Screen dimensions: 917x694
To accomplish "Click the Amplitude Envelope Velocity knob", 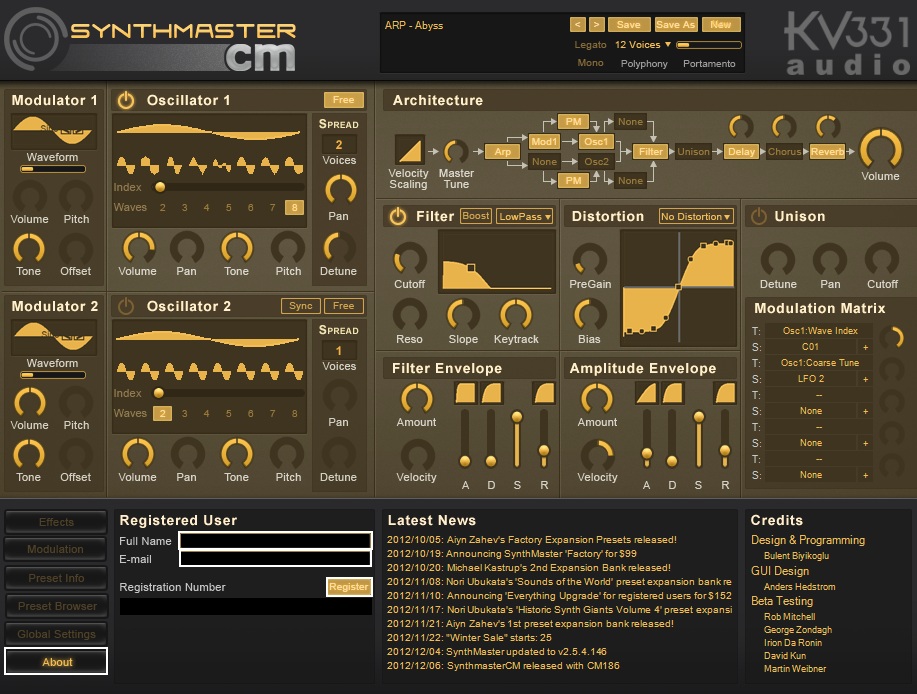I will click(597, 454).
